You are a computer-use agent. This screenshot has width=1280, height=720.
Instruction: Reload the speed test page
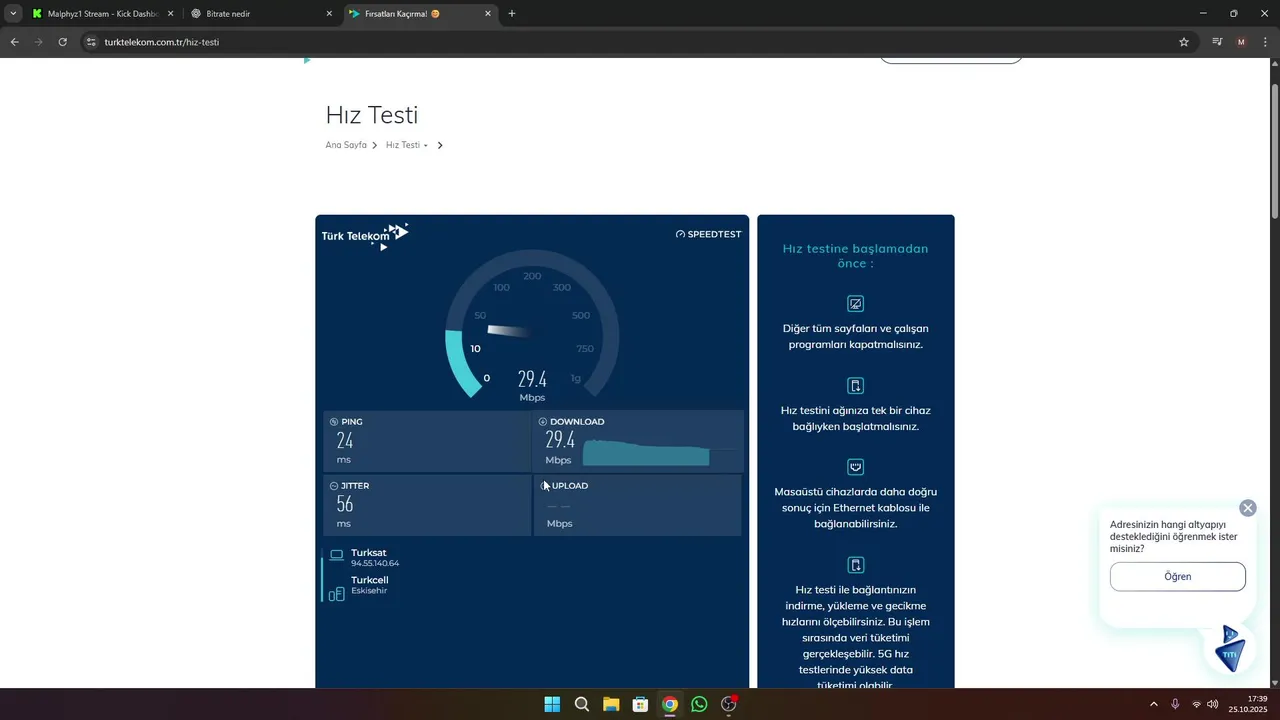(x=62, y=42)
